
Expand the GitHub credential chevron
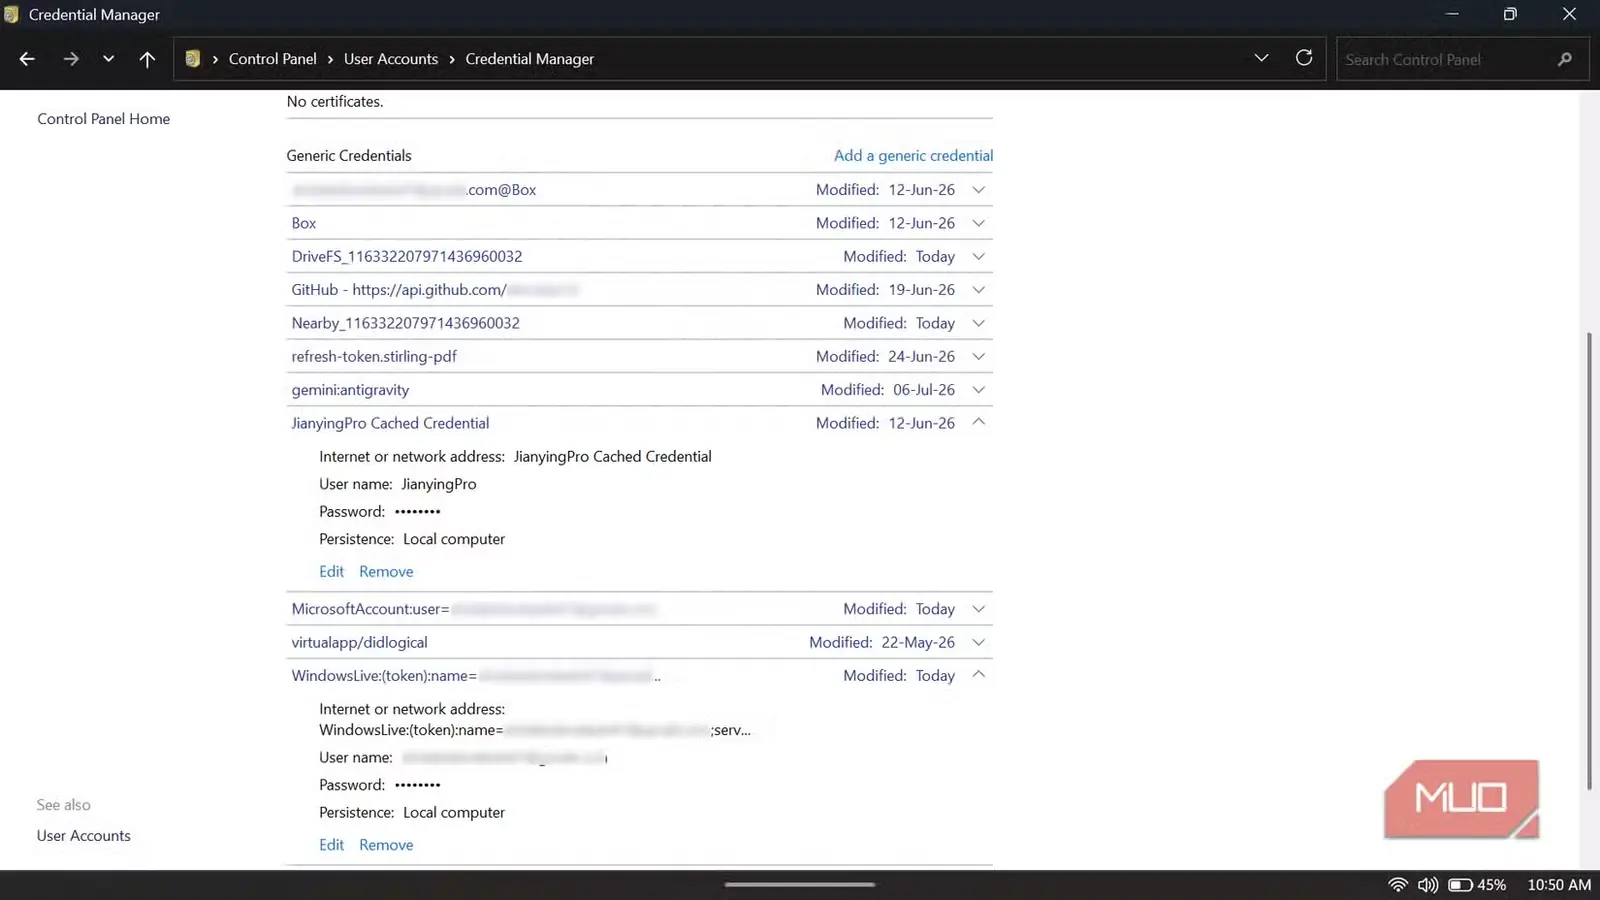(979, 290)
